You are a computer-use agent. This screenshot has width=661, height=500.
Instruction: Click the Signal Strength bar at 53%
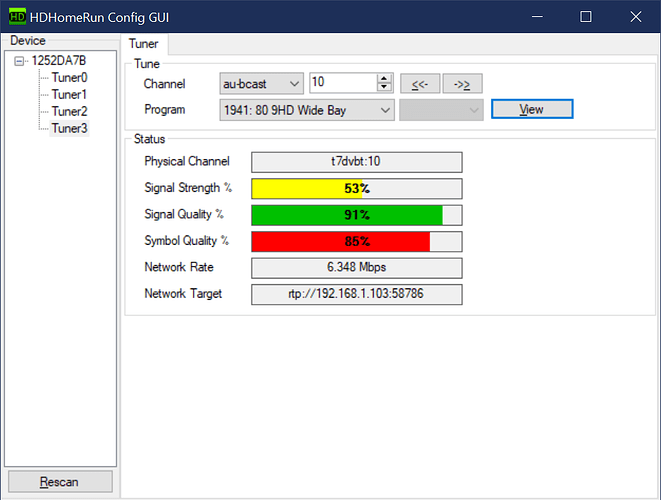point(357,188)
